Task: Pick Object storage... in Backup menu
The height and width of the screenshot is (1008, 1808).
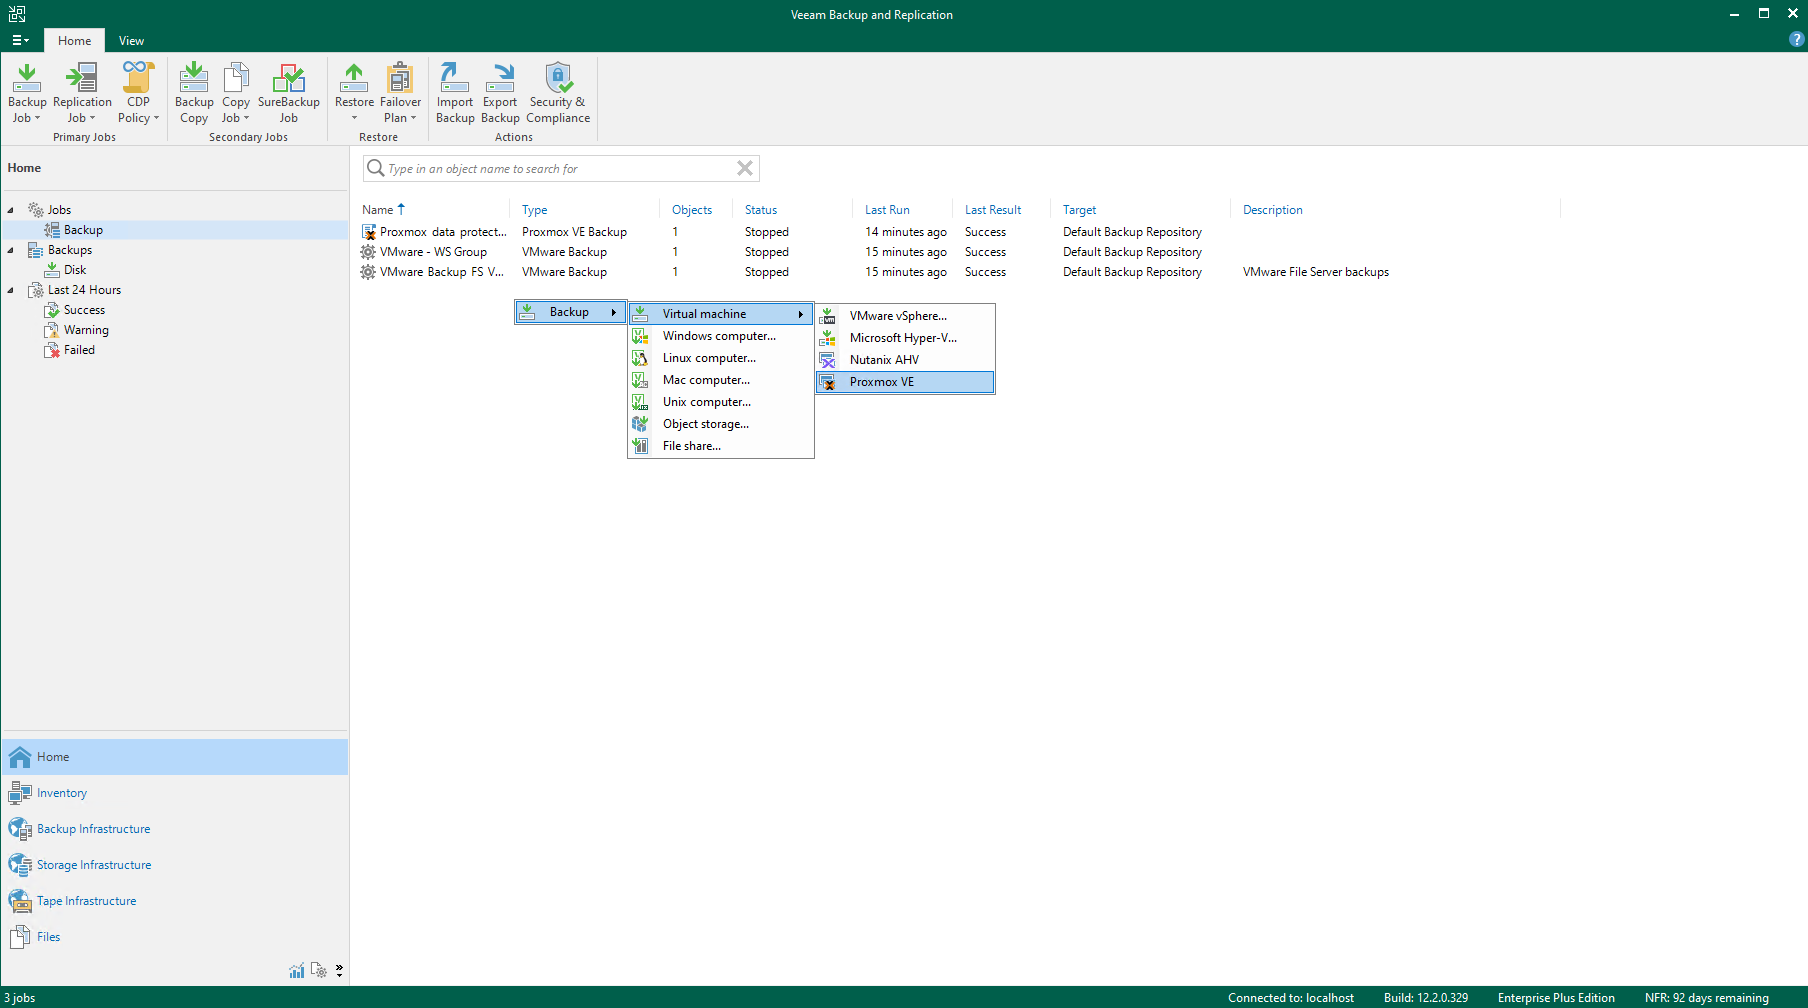Action: [x=705, y=424]
